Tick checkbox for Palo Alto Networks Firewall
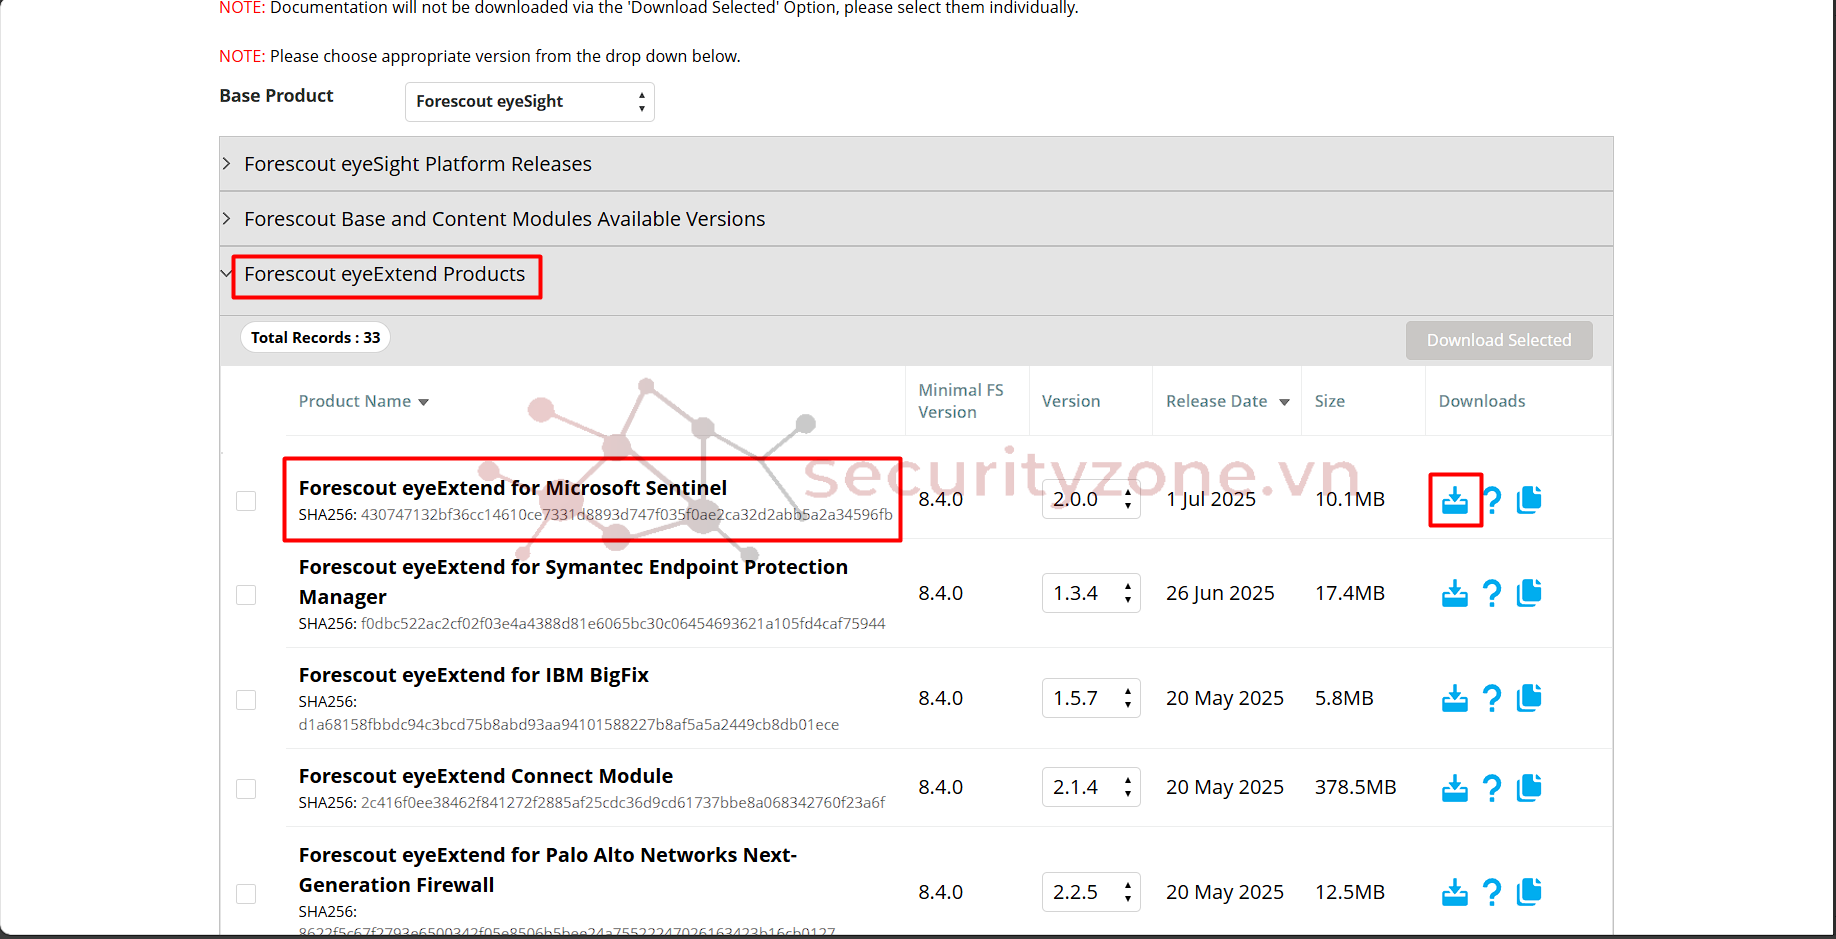Screen dimensions: 1836x939 (246, 894)
